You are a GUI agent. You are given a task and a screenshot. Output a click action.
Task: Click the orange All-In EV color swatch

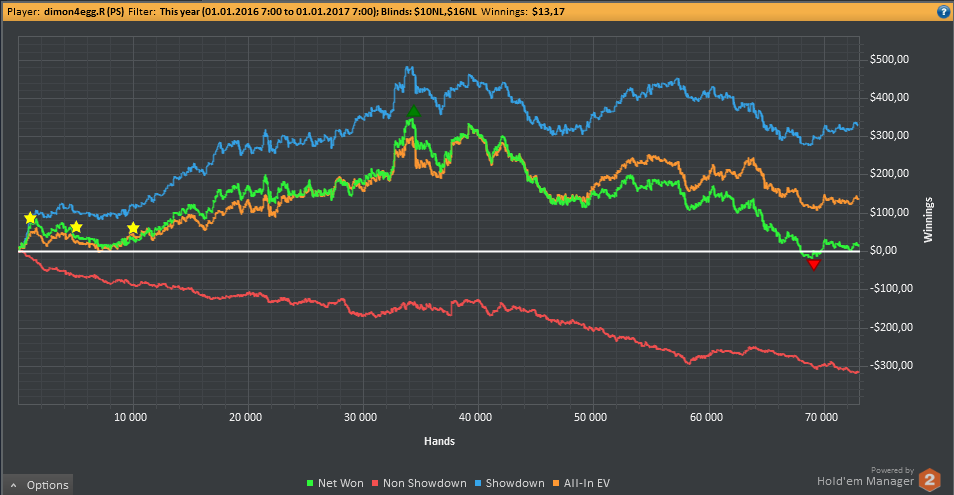556,483
